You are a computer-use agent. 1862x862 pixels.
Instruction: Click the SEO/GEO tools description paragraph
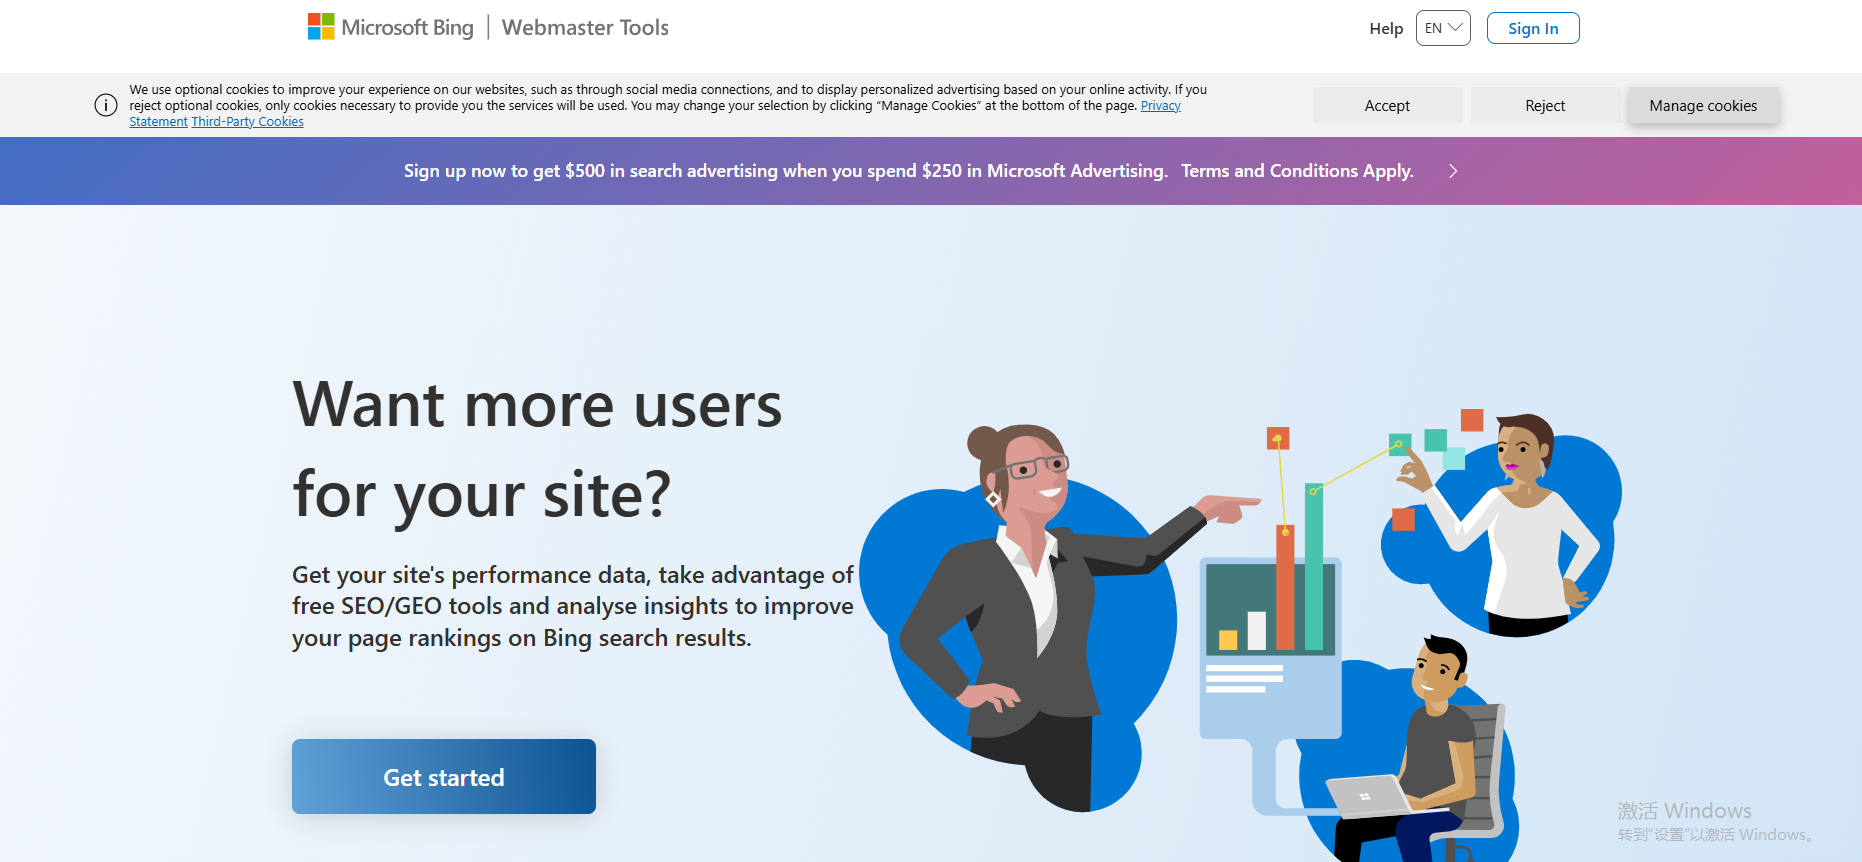point(572,606)
